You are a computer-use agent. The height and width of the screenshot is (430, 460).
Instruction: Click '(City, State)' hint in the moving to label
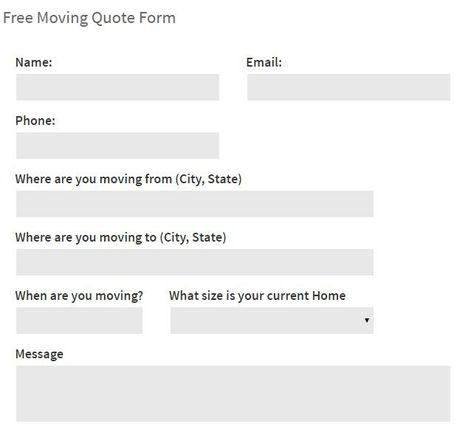click(x=193, y=237)
